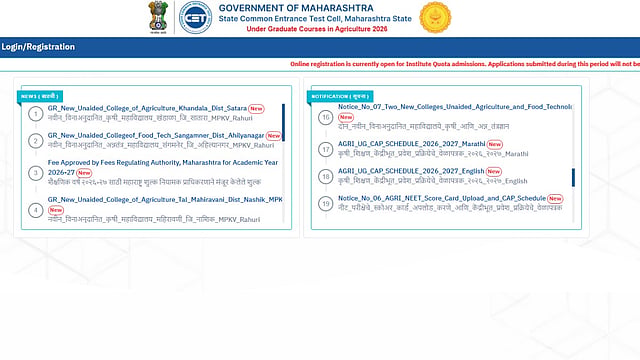
Task: Click the Notification panel scrollbar thumb
Action: click(573, 178)
